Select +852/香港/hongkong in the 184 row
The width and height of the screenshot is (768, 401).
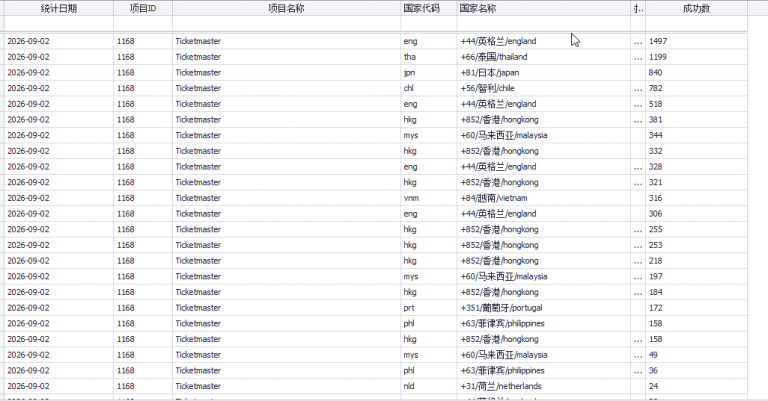[x=544, y=292]
